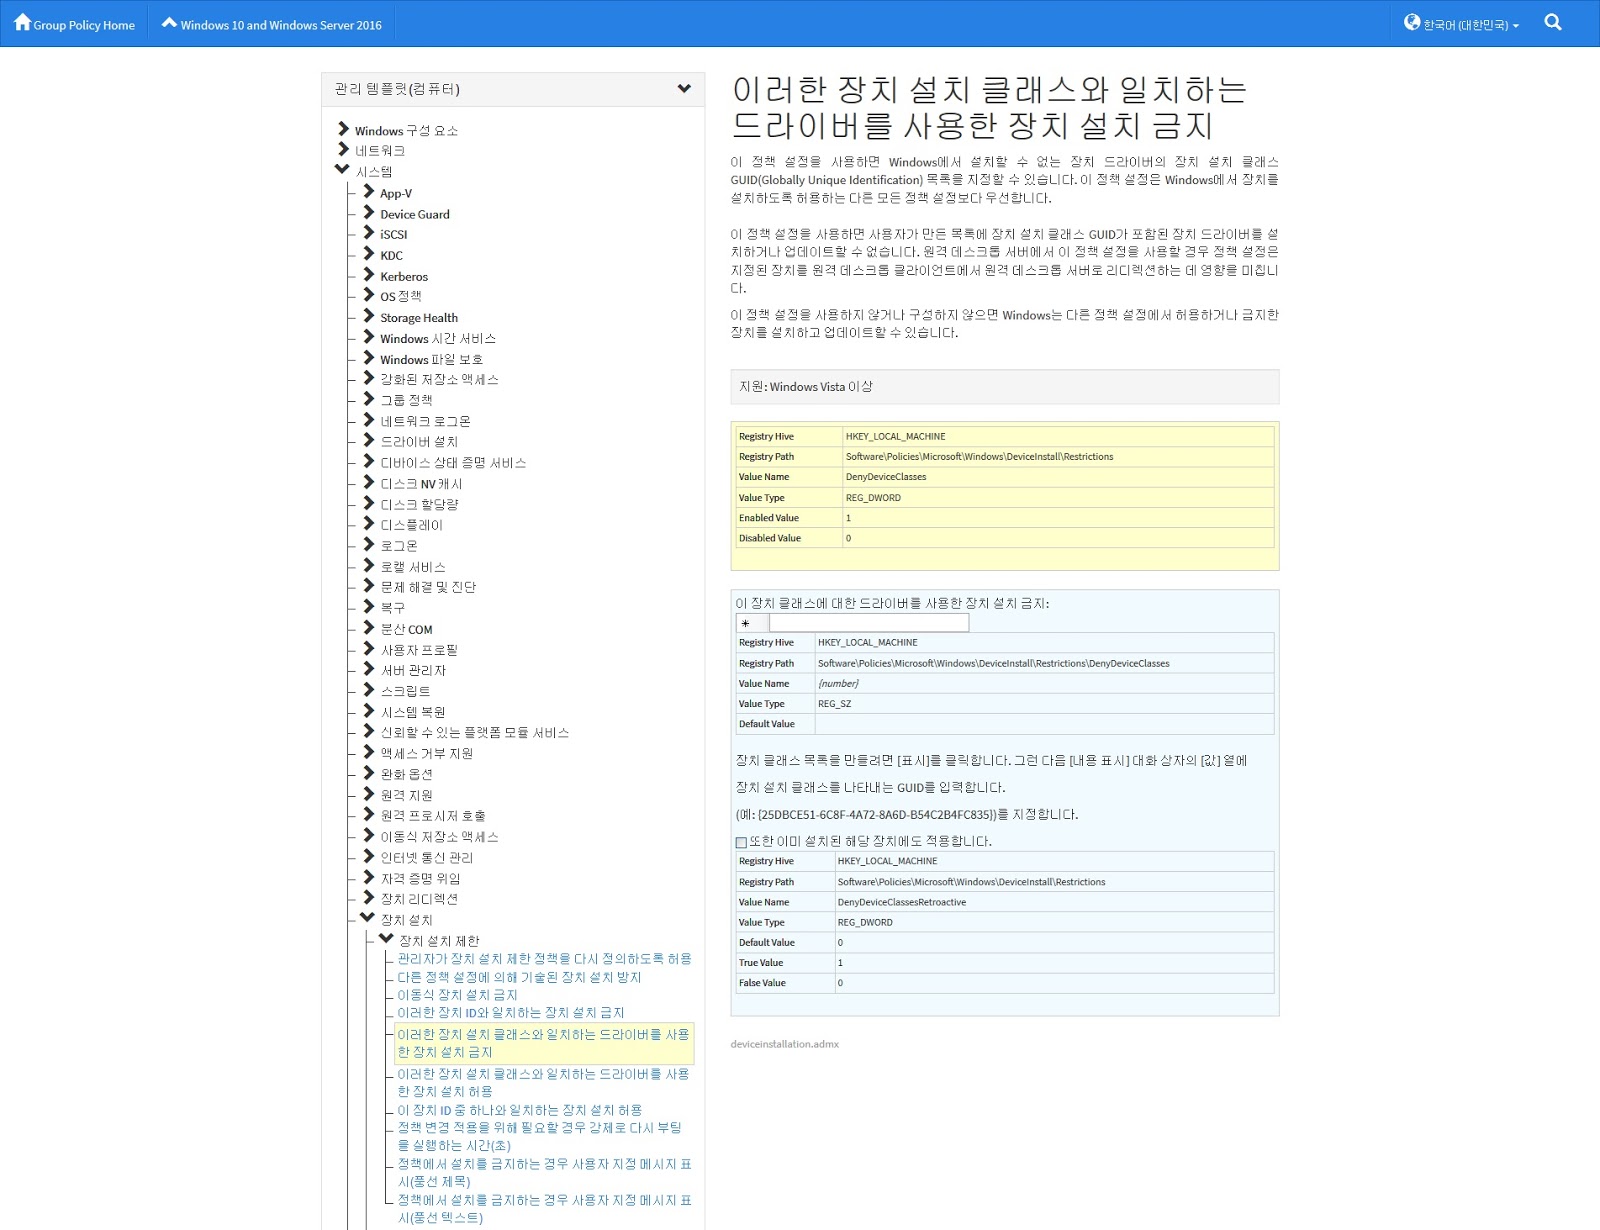The height and width of the screenshot is (1230, 1600).
Task: Open 정책 변경 적용을 위해 강제로 다시 부팅 policy
Action: [540, 1136]
